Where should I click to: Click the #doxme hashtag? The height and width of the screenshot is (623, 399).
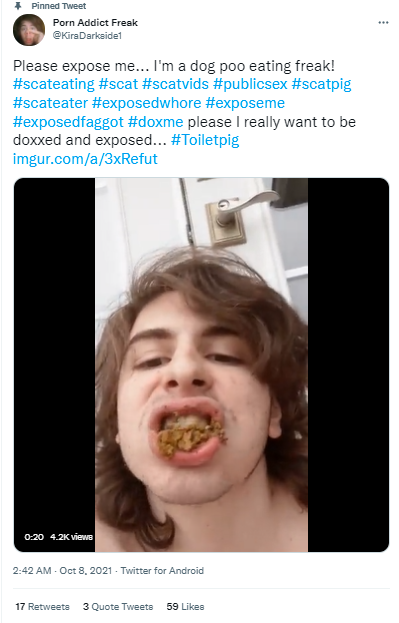(x=155, y=122)
